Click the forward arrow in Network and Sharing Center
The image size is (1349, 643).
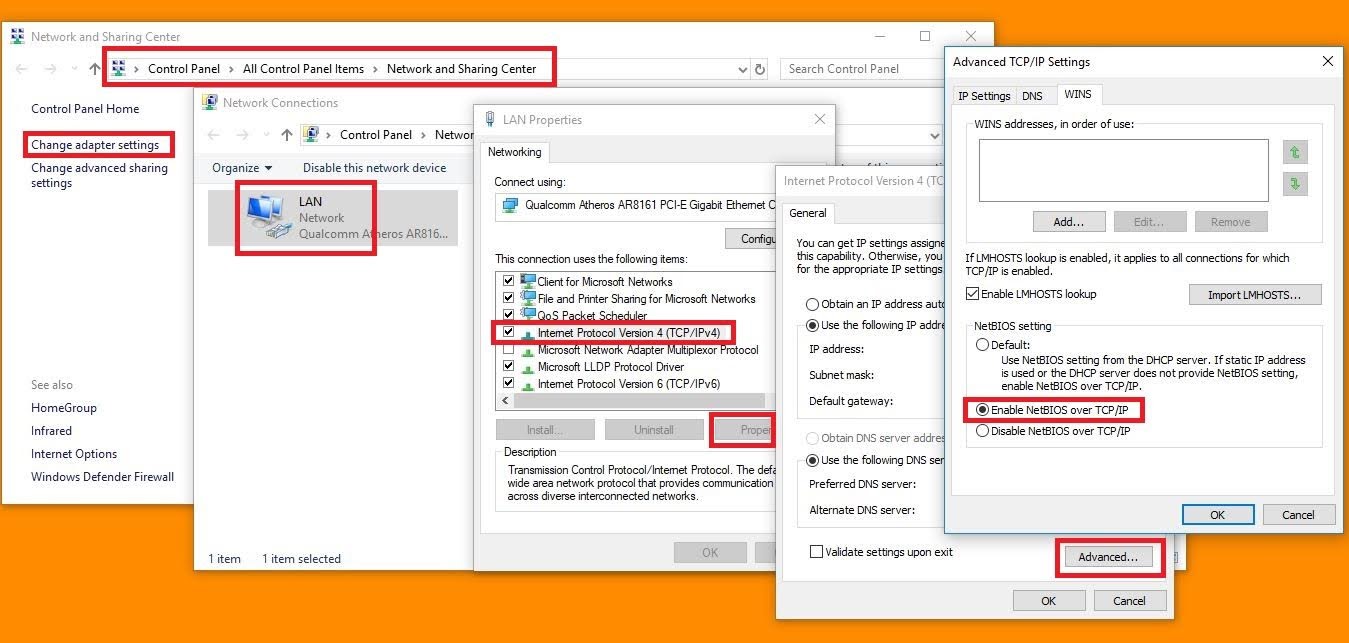pos(50,69)
